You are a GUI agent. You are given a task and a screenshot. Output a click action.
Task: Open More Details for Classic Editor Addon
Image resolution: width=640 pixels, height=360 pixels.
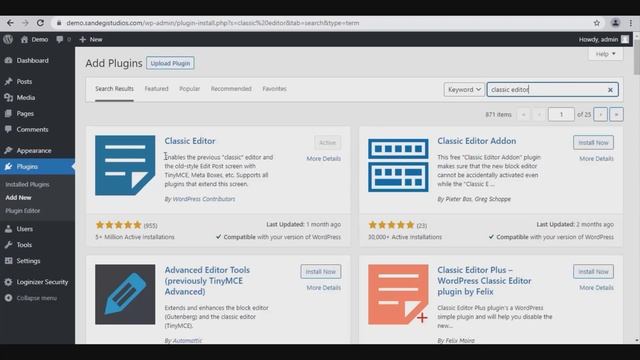click(596, 158)
